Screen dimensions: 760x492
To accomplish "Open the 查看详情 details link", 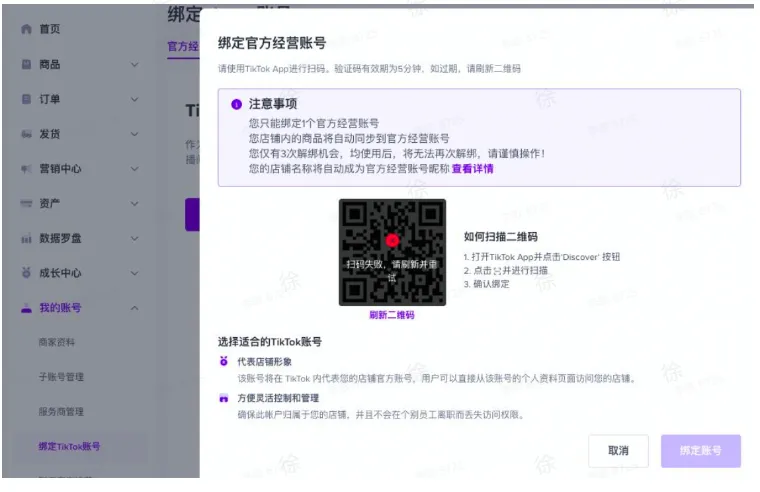I will 473,169.
